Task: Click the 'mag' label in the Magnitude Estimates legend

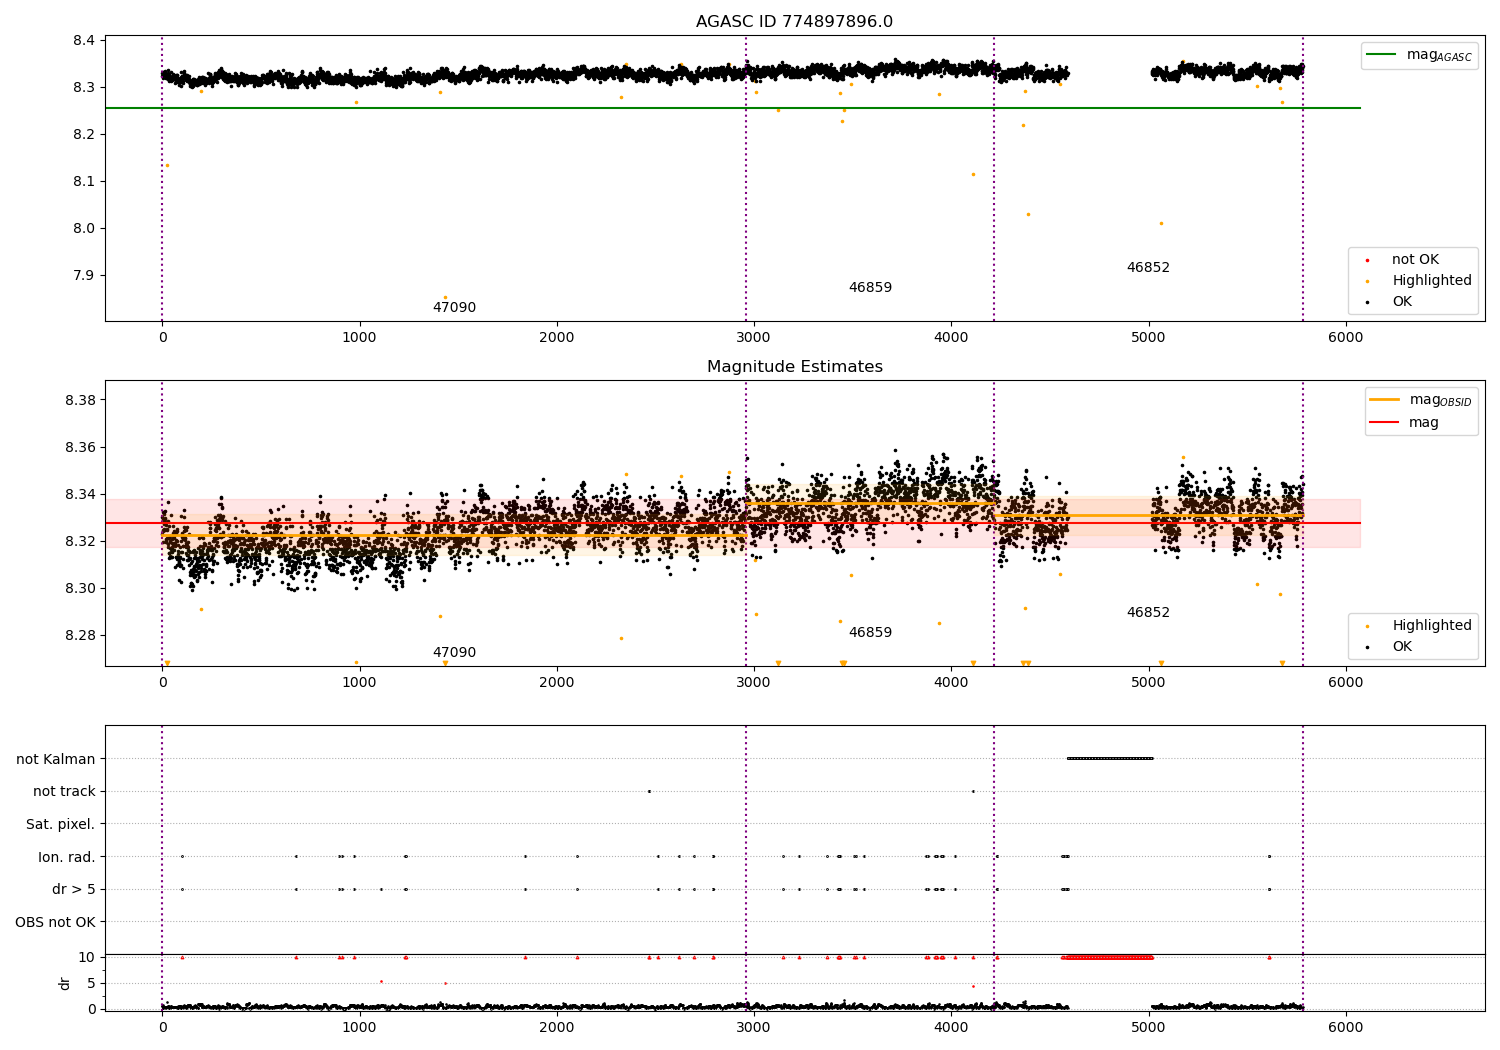Action: (x=1424, y=423)
